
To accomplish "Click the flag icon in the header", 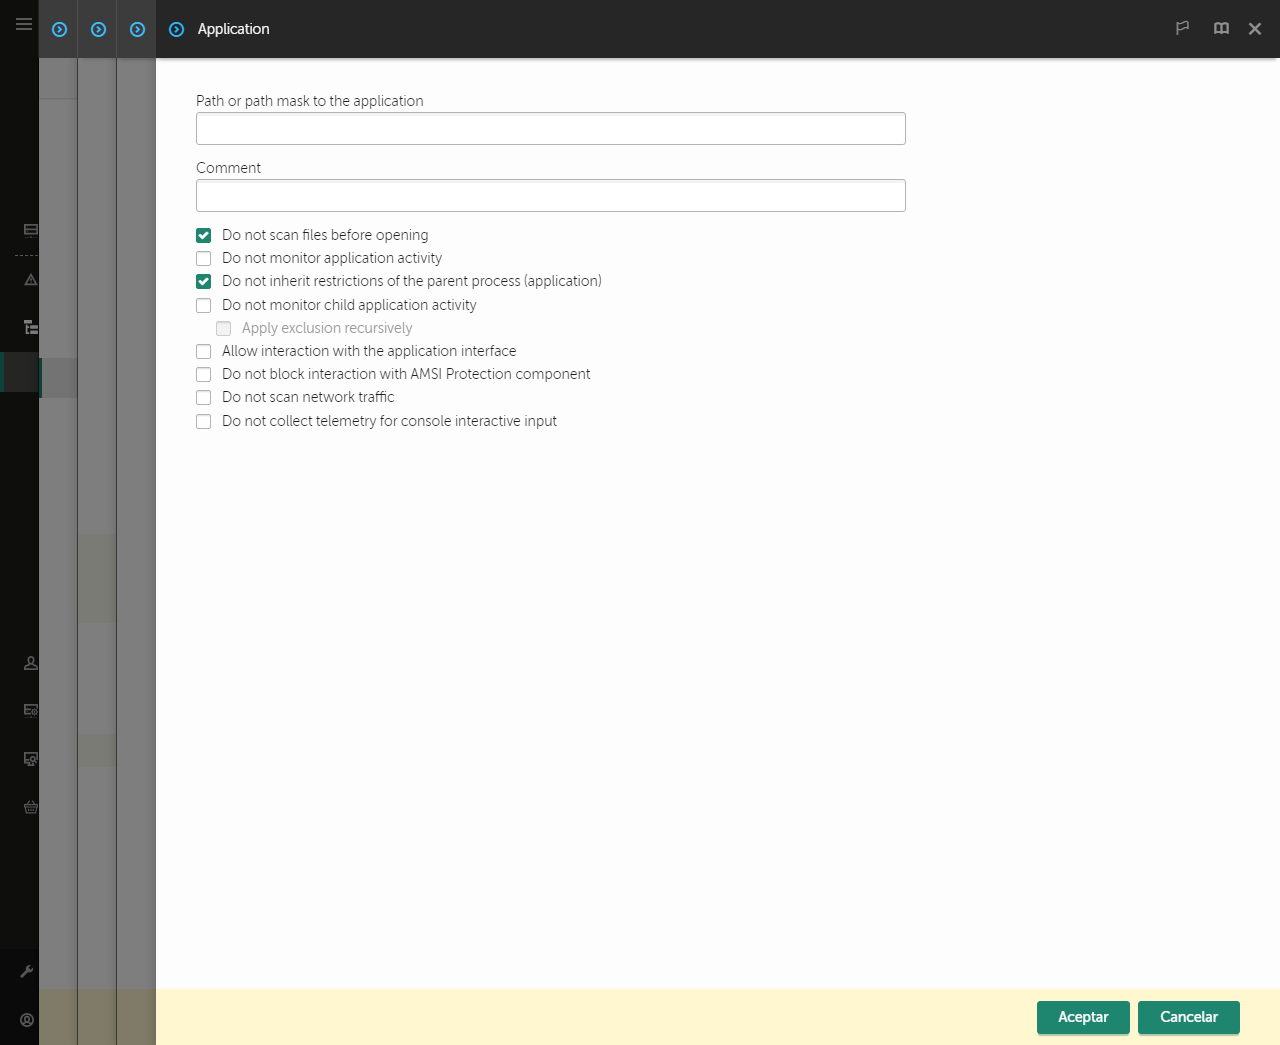I will pyautogui.click(x=1182, y=28).
